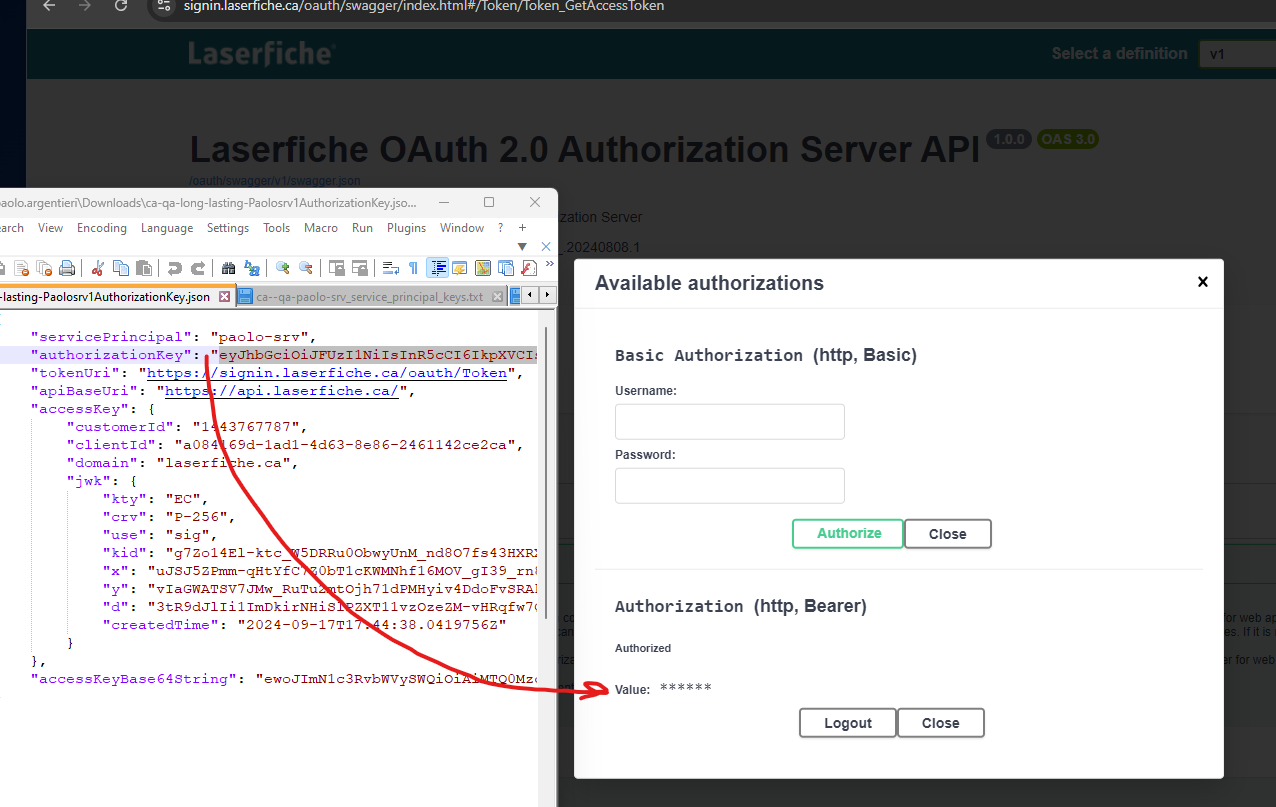Click the Close document icon in the Notepad++ toolbar

click(x=21, y=268)
